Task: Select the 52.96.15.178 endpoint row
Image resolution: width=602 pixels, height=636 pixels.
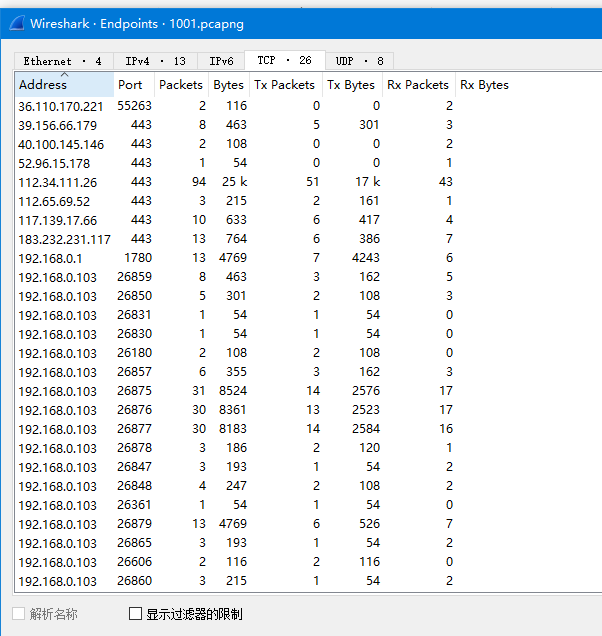Action: 308,163
